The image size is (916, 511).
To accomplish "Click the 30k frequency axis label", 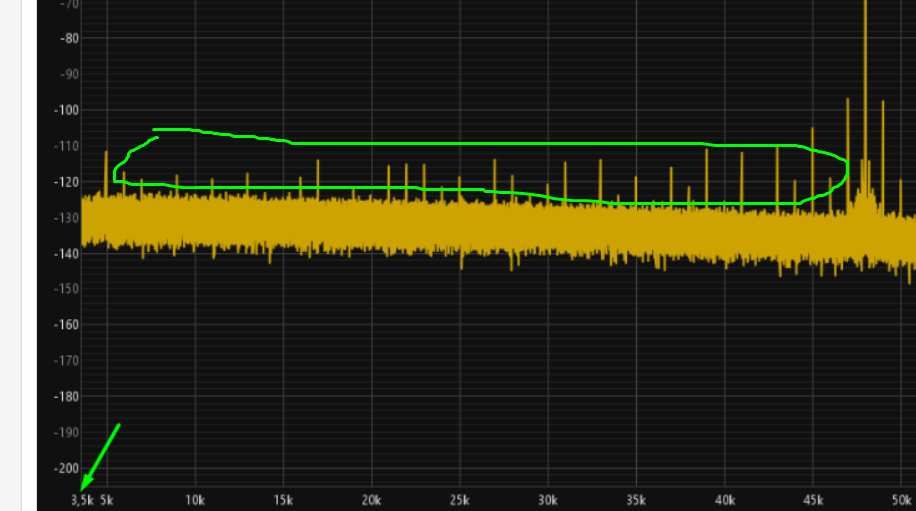I will (548, 500).
